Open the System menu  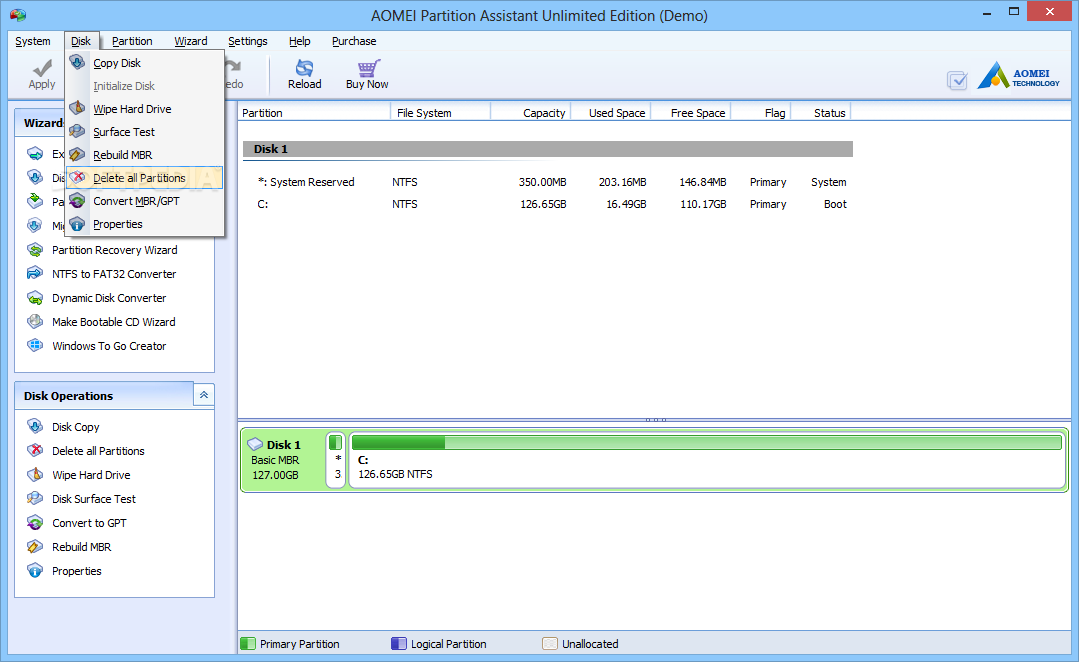click(x=33, y=41)
